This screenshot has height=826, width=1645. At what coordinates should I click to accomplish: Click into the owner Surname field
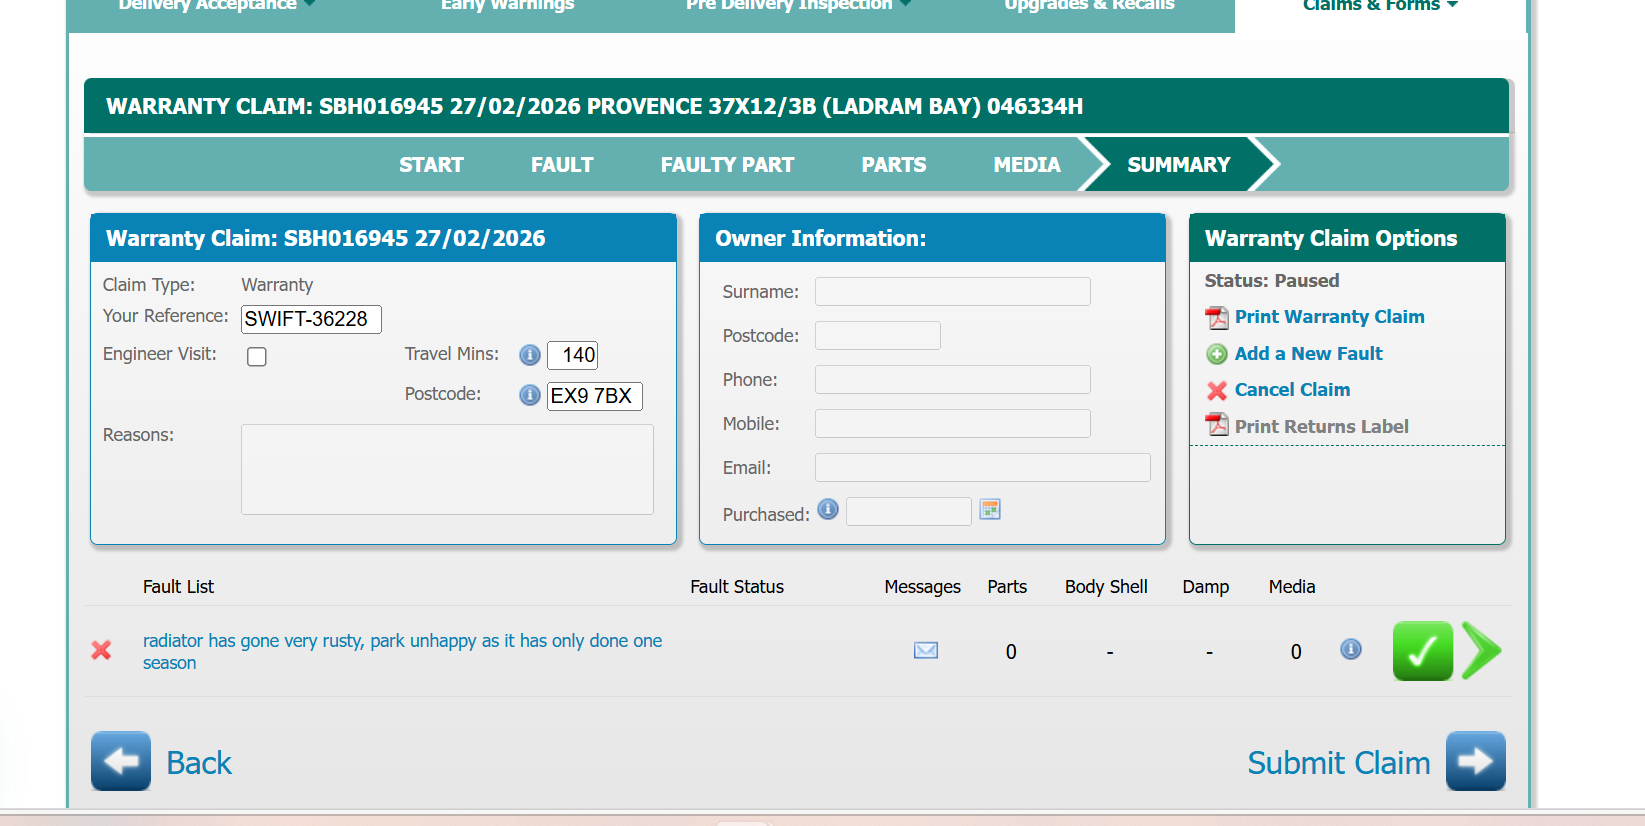pyautogui.click(x=952, y=292)
